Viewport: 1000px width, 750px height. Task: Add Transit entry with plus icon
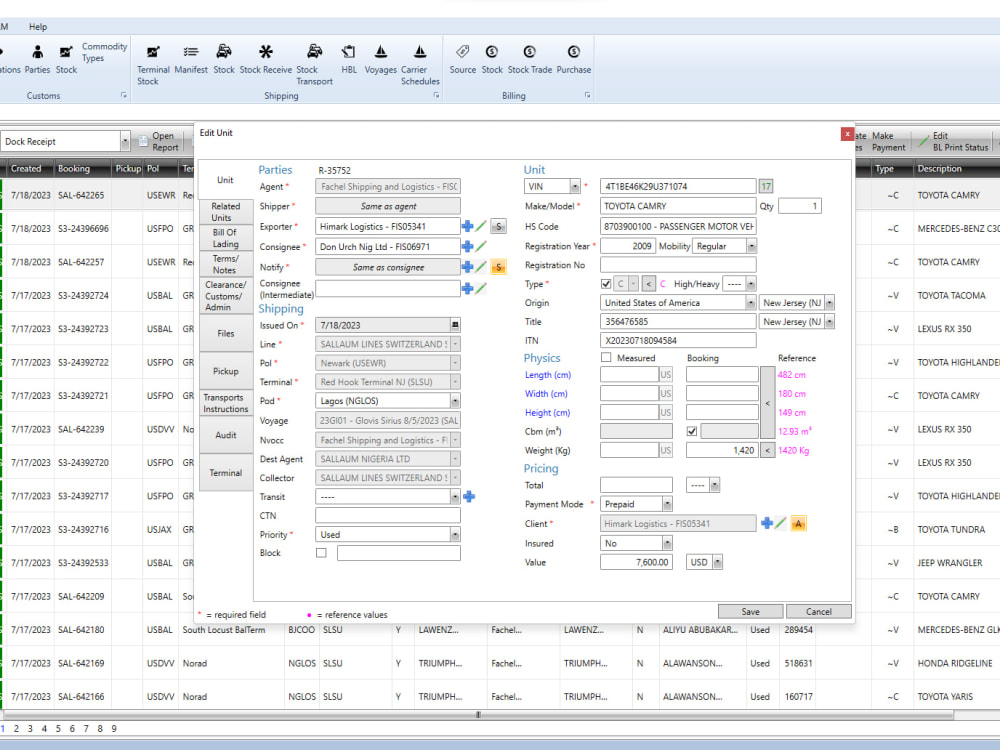tap(469, 497)
